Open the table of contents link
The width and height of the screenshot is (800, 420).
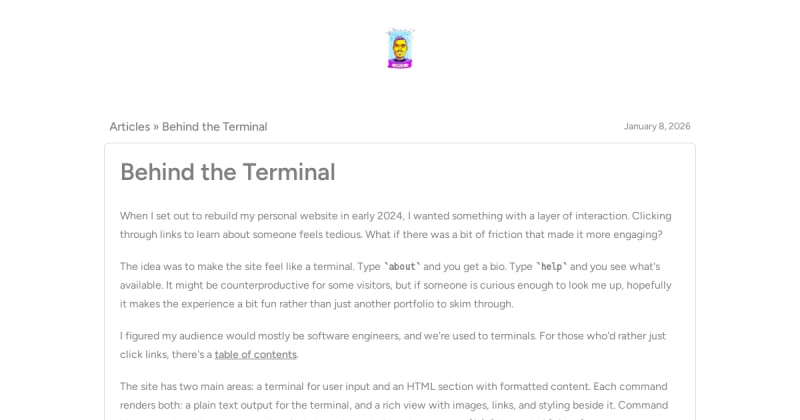pyautogui.click(x=255, y=354)
